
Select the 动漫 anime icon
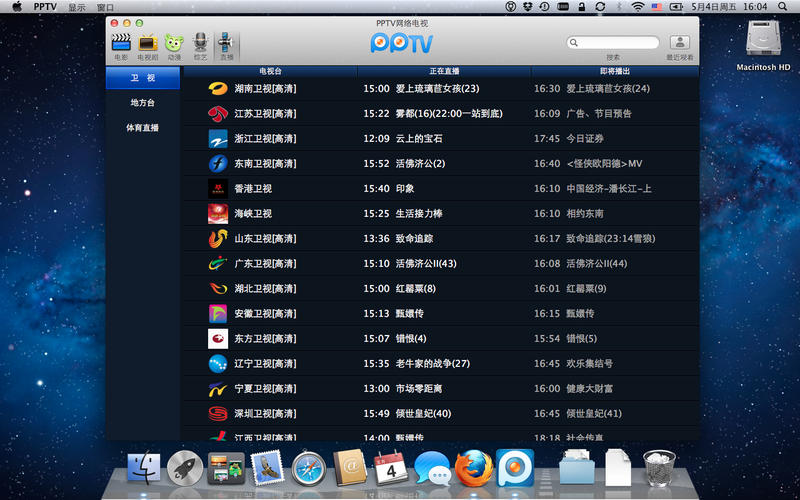click(174, 43)
